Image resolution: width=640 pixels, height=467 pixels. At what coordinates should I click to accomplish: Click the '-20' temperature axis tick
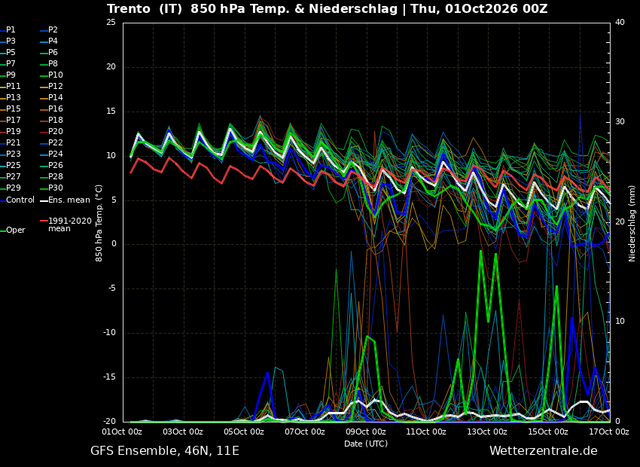coord(109,422)
